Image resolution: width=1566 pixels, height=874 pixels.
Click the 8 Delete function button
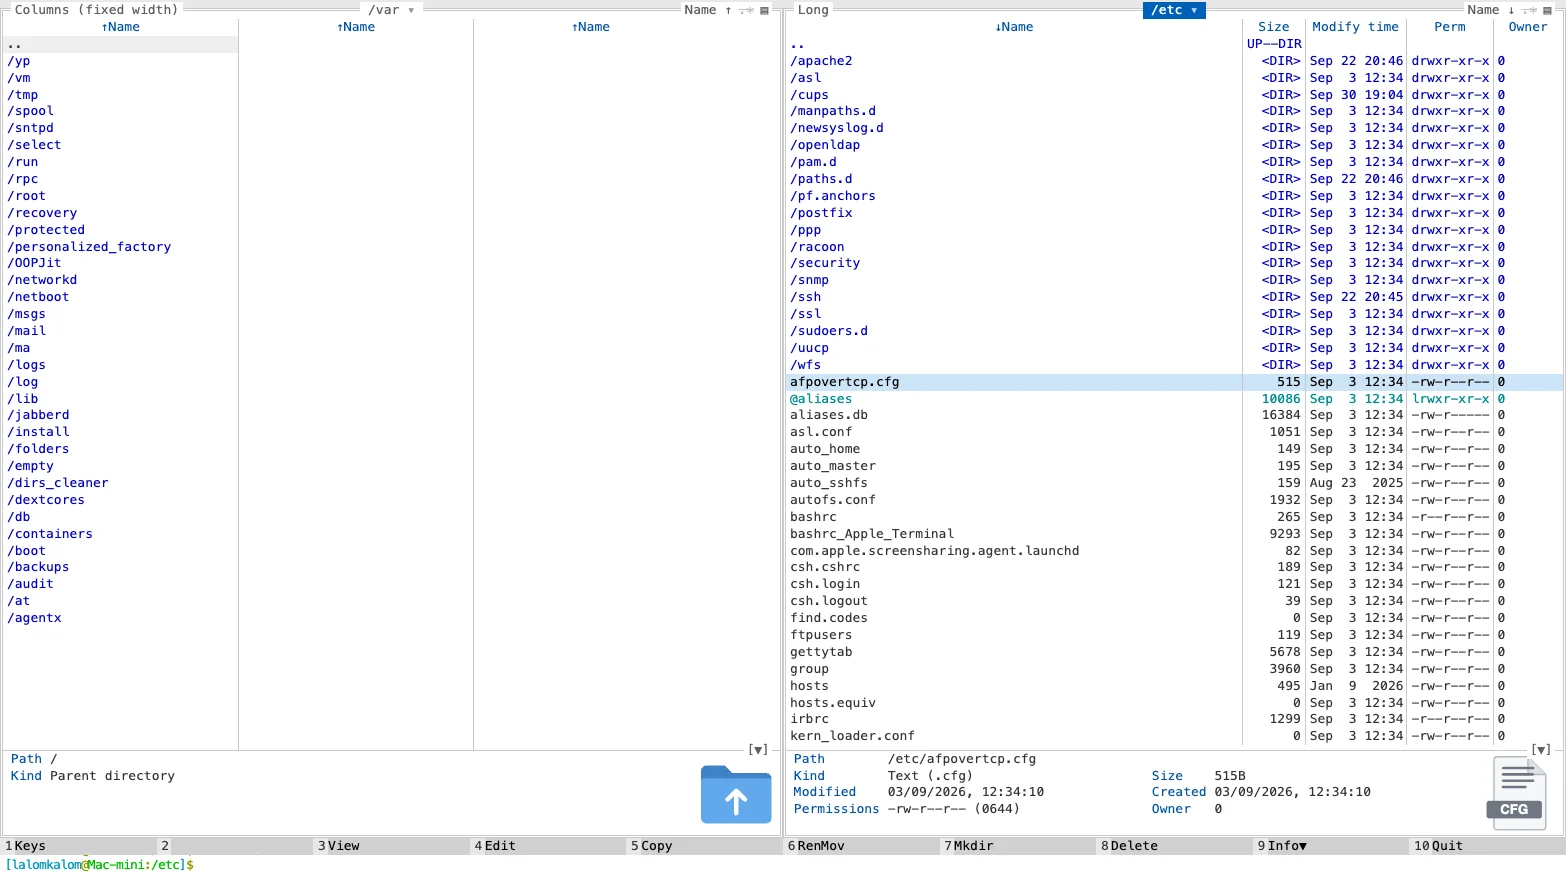(1176, 846)
